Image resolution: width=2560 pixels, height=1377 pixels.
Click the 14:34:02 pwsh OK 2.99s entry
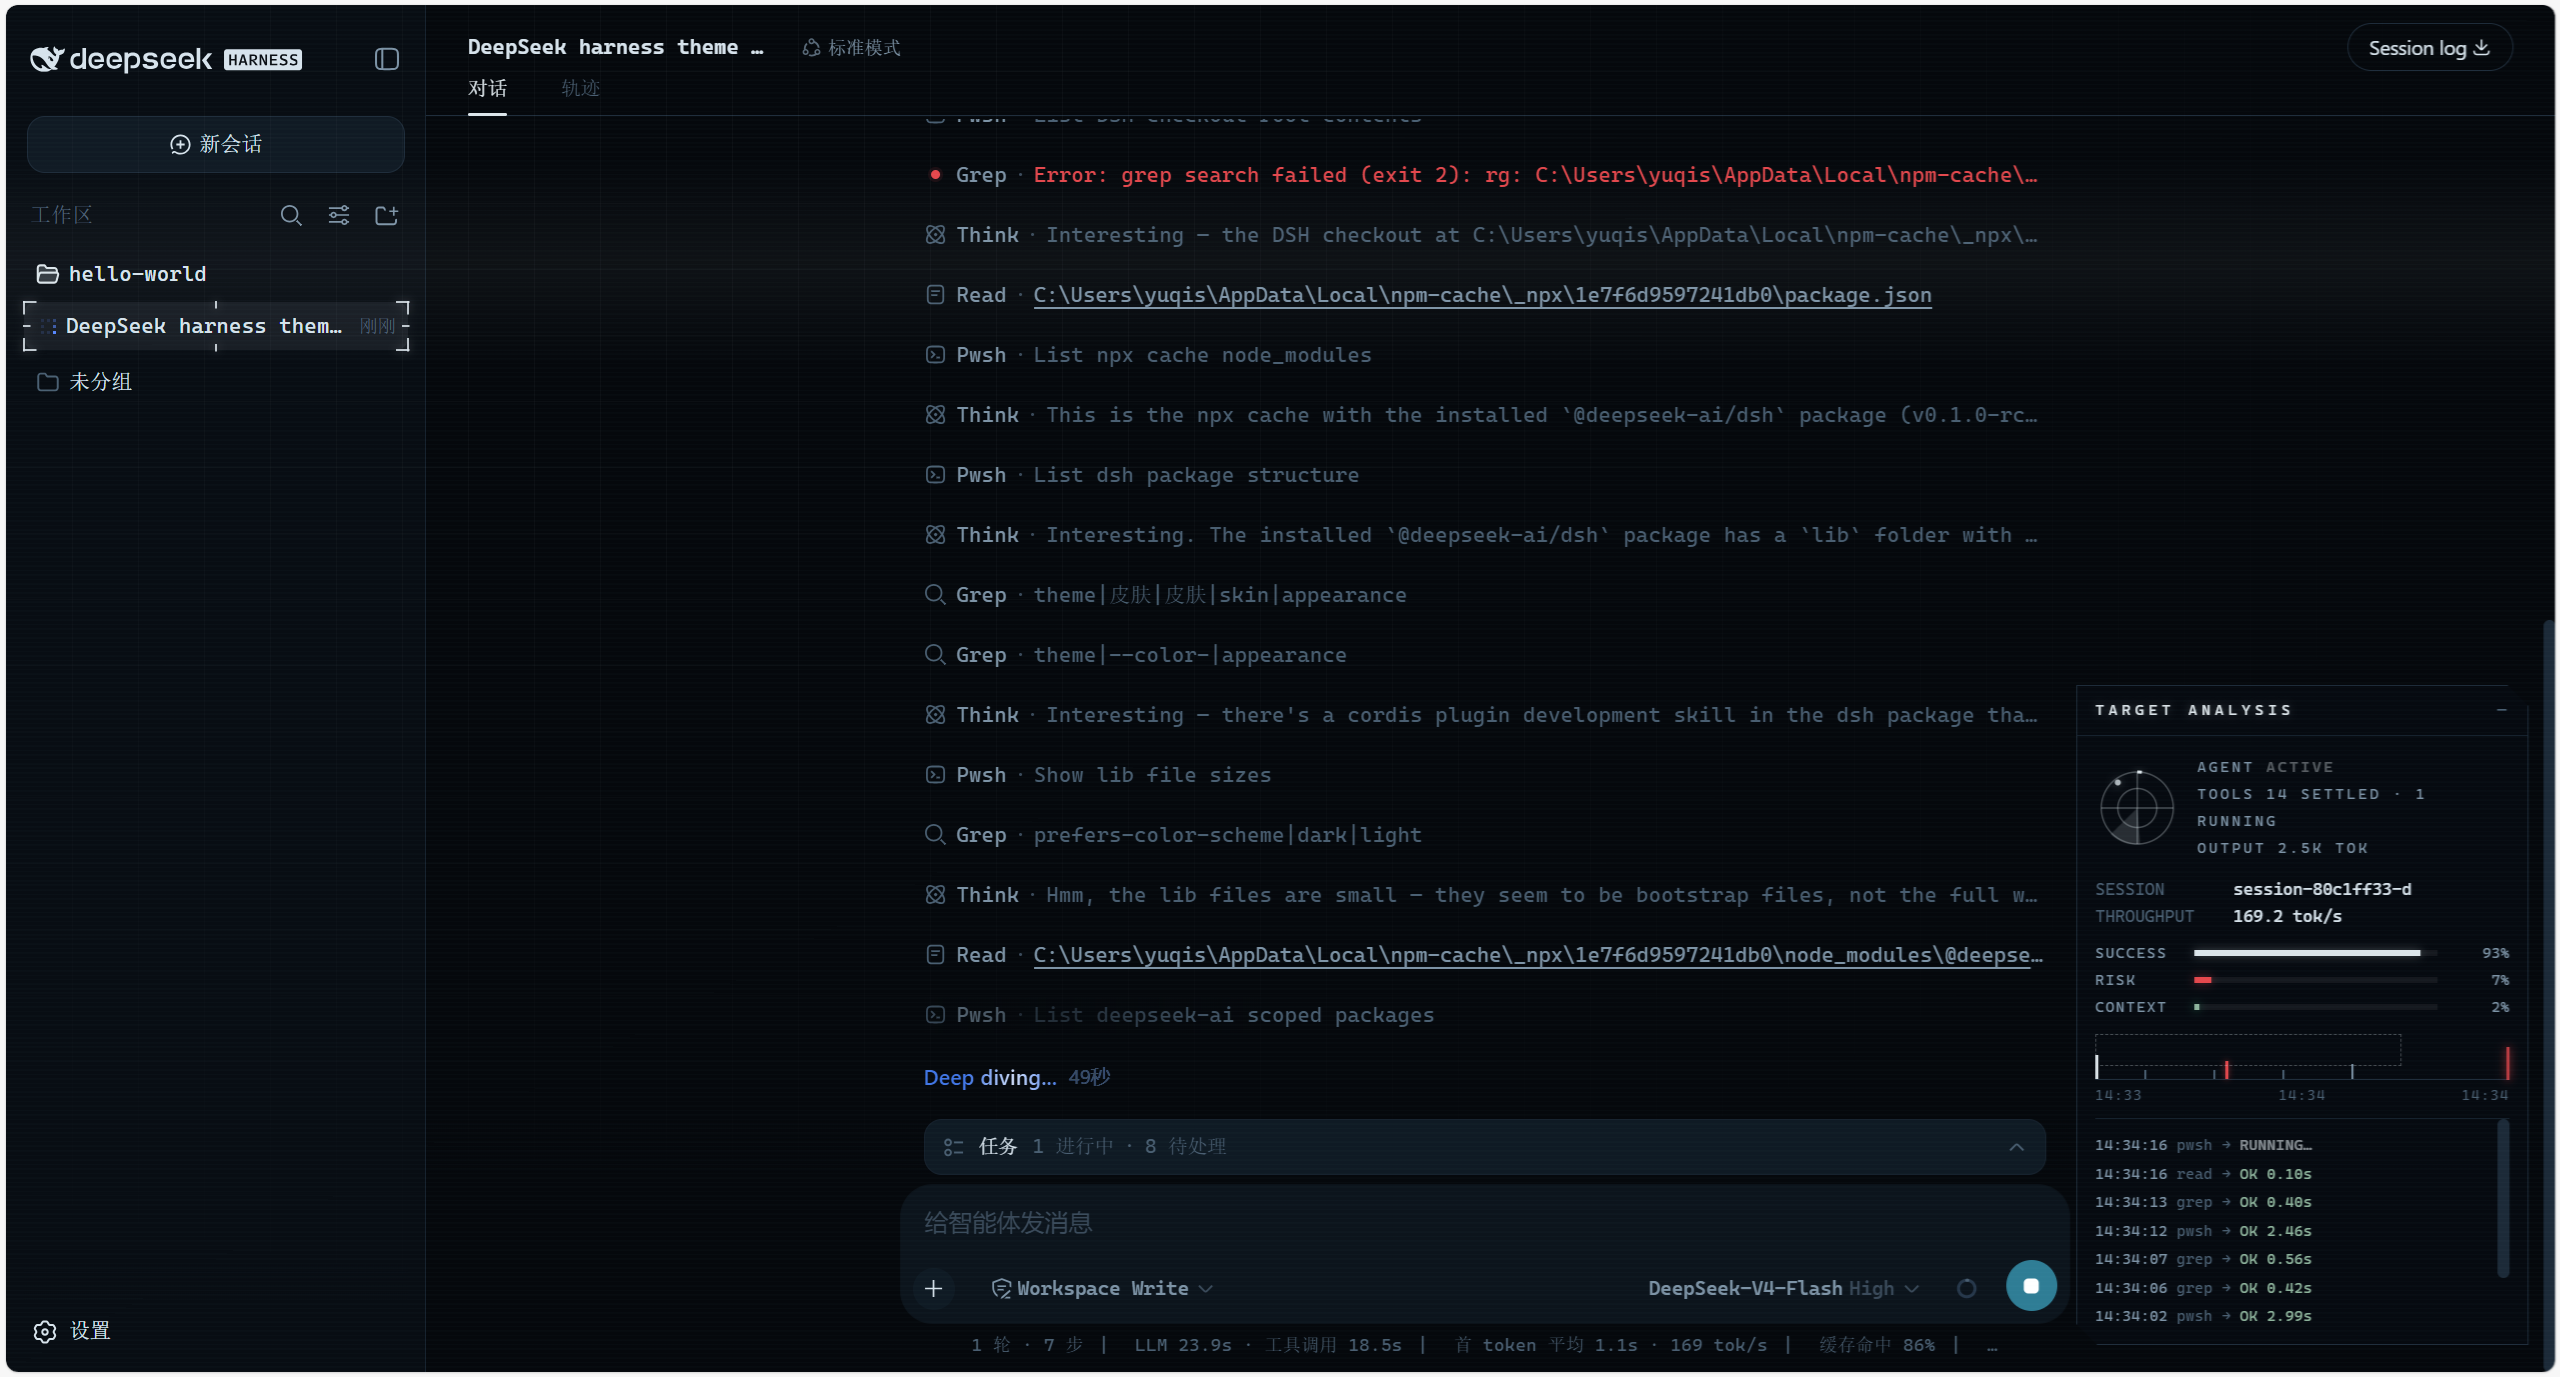coord(2204,1316)
